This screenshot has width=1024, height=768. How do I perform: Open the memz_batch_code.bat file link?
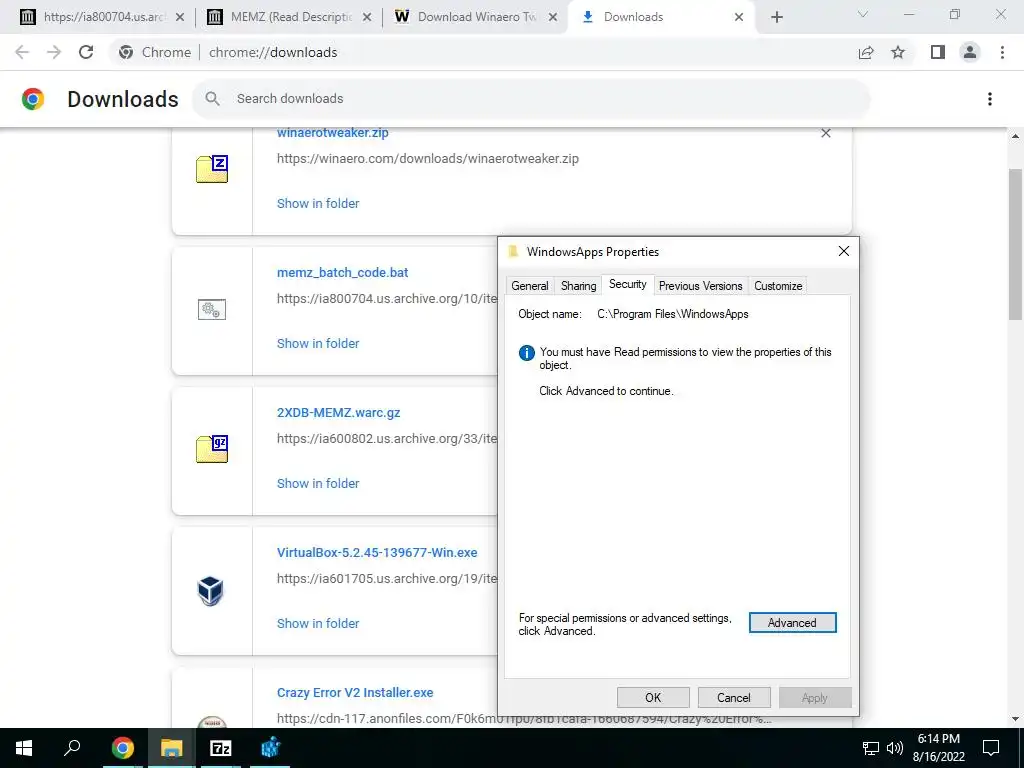342,273
